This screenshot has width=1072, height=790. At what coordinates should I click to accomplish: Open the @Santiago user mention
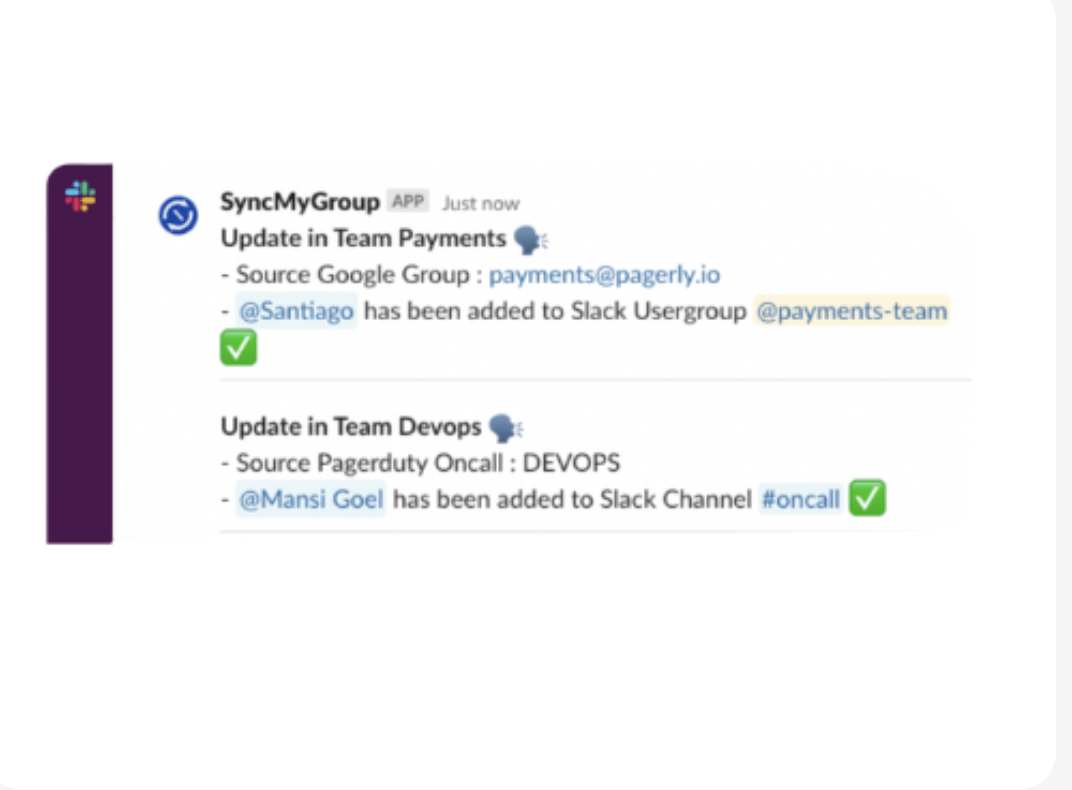[296, 311]
